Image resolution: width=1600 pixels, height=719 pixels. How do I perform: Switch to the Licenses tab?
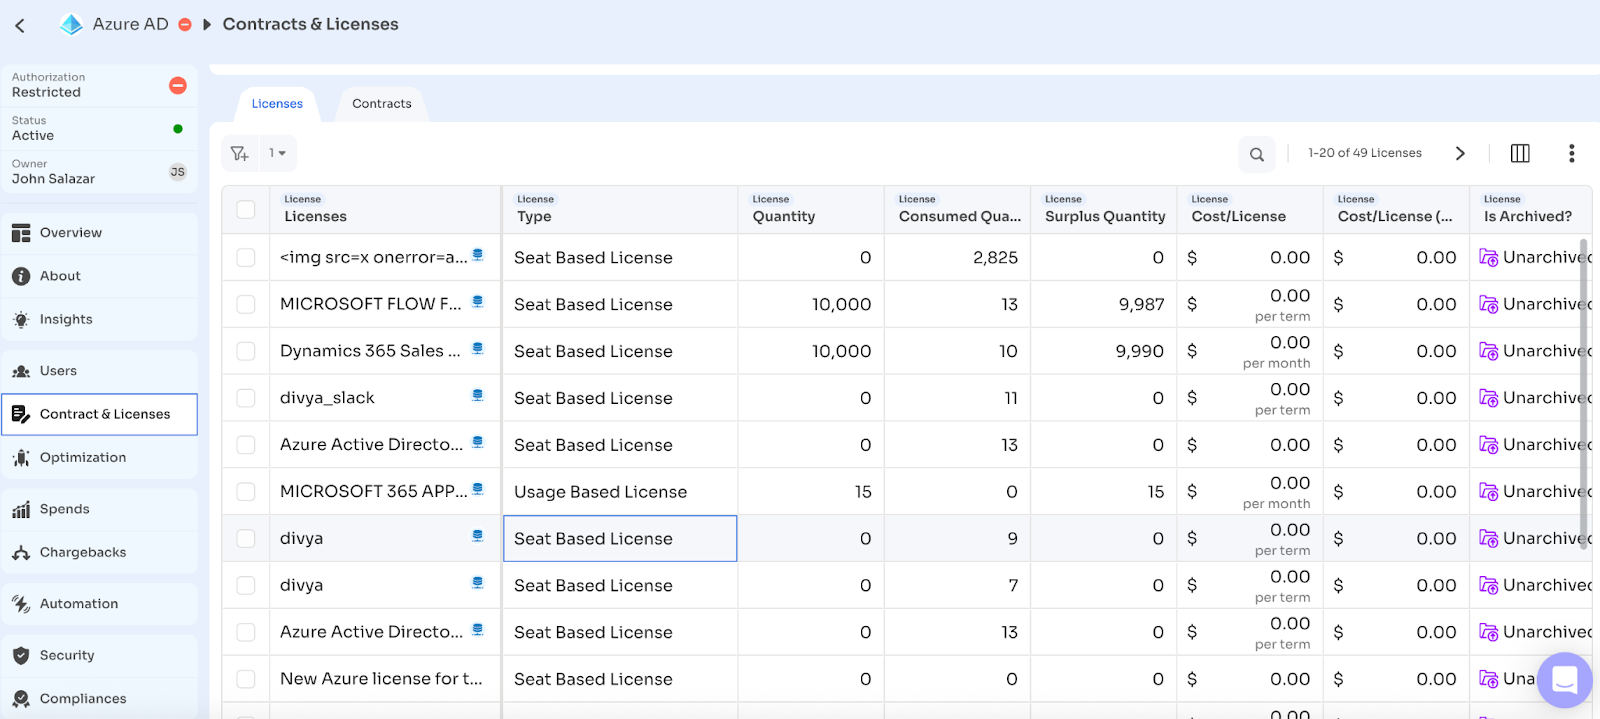coord(277,104)
